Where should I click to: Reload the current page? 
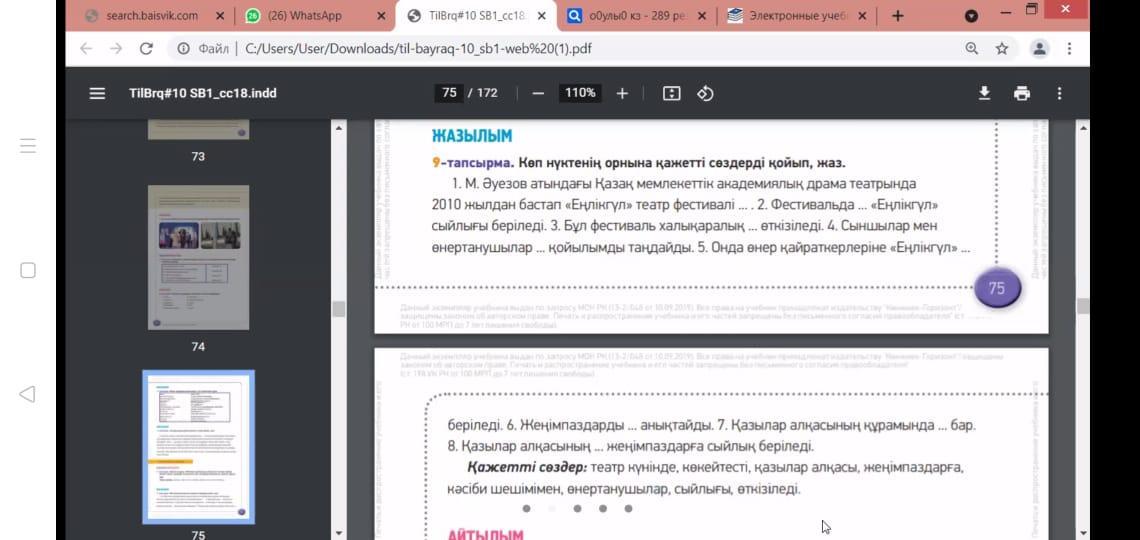(x=146, y=49)
